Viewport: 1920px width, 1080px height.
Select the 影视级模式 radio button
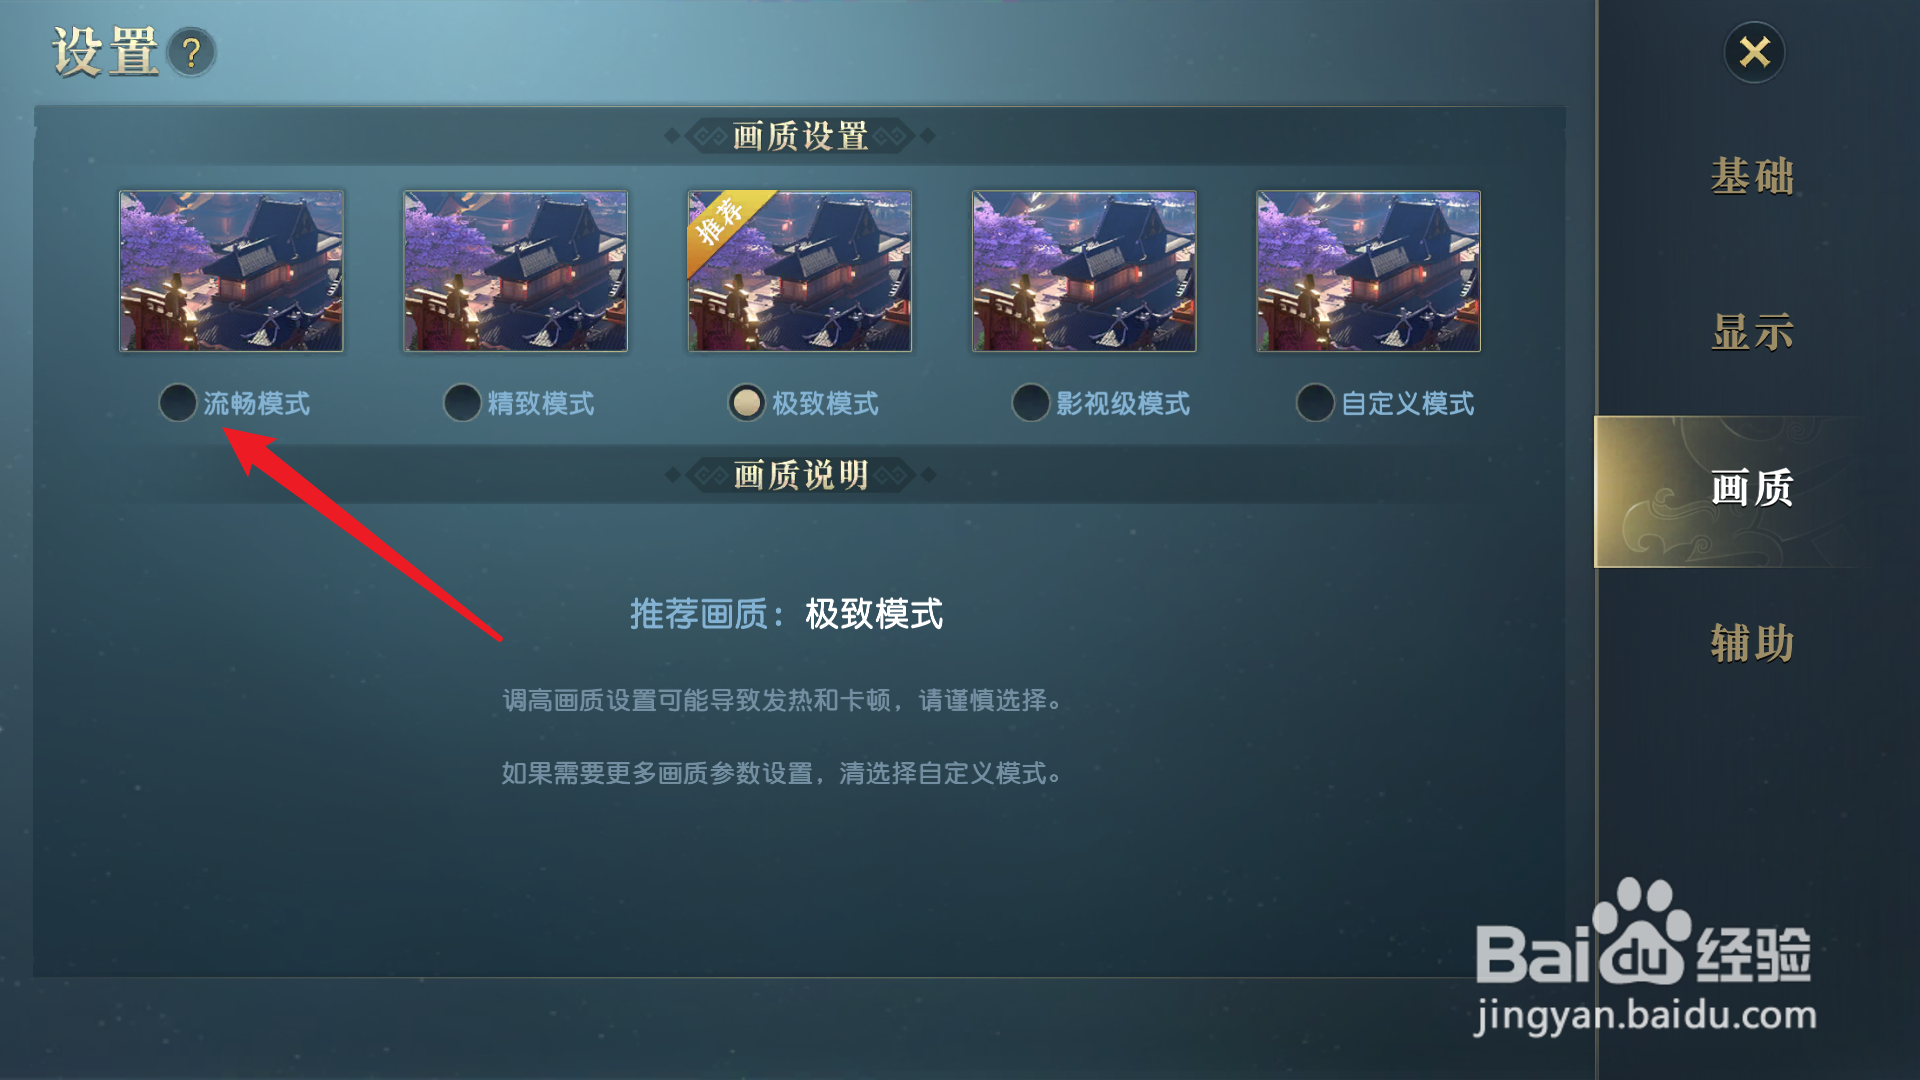click(1030, 403)
